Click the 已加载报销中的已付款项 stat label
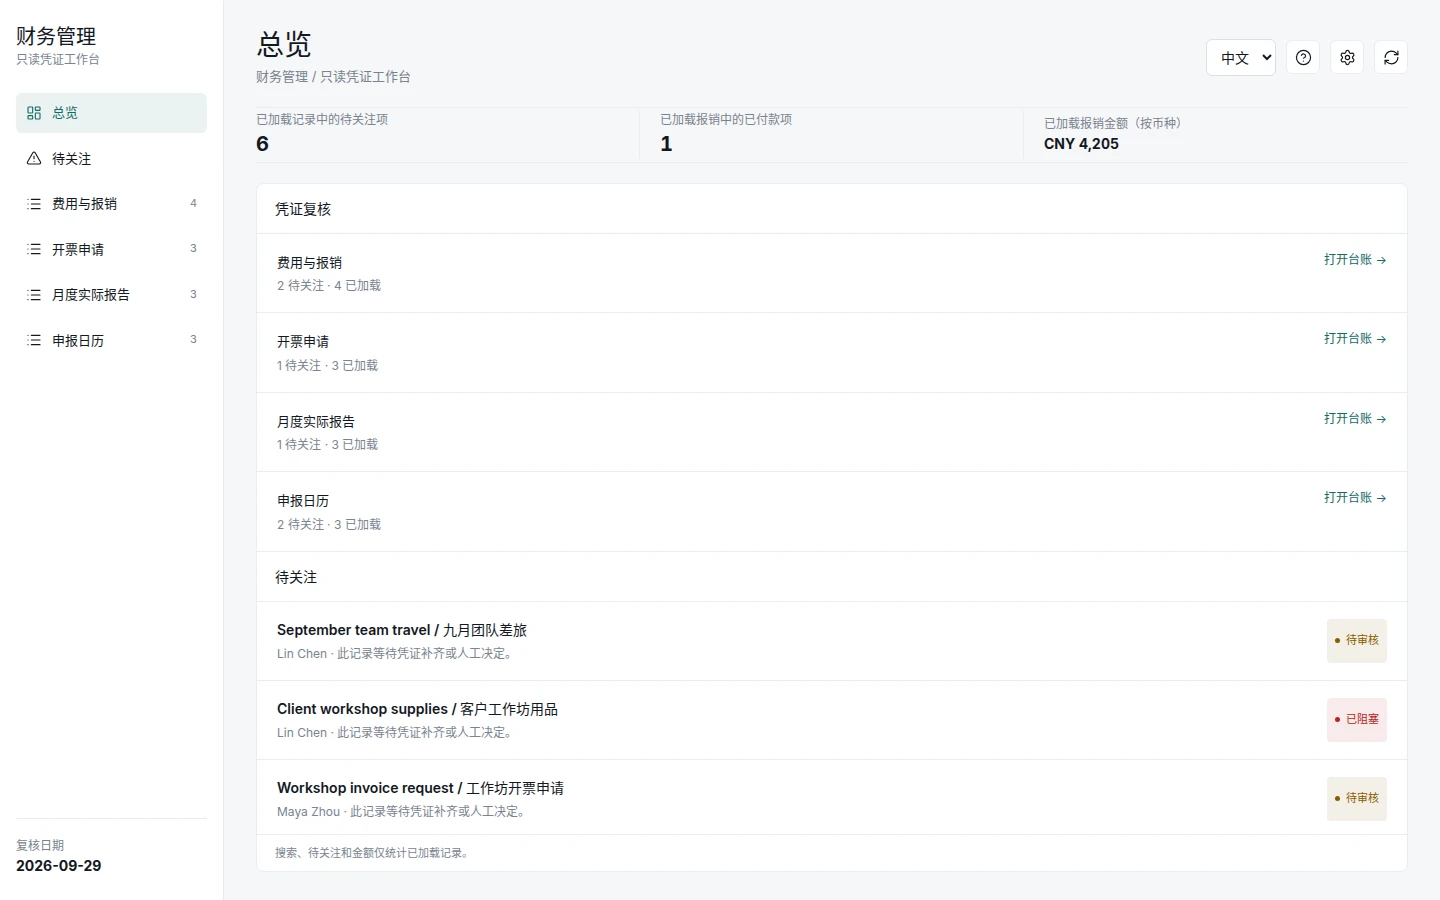This screenshot has width=1440, height=900. [726, 120]
